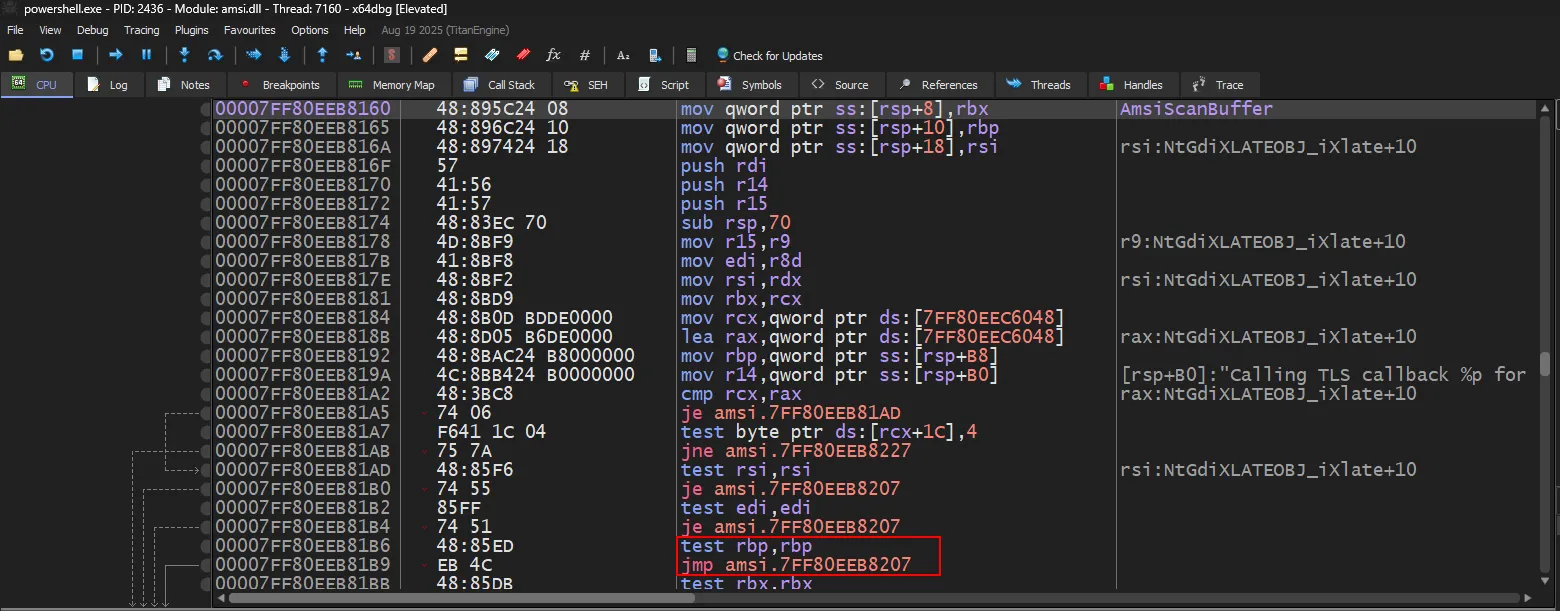This screenshot has height=611, width=1560.
Task: Click the Open file folder icon
Action: pos(16,55)
